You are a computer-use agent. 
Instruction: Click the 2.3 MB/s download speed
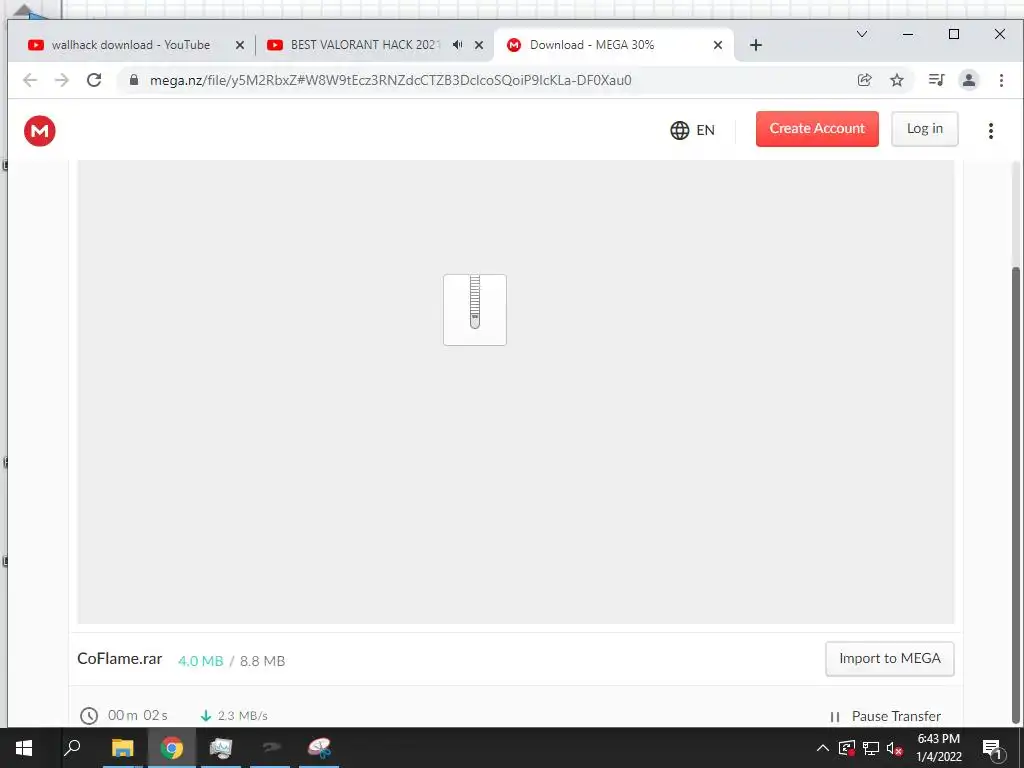(242, 716)
